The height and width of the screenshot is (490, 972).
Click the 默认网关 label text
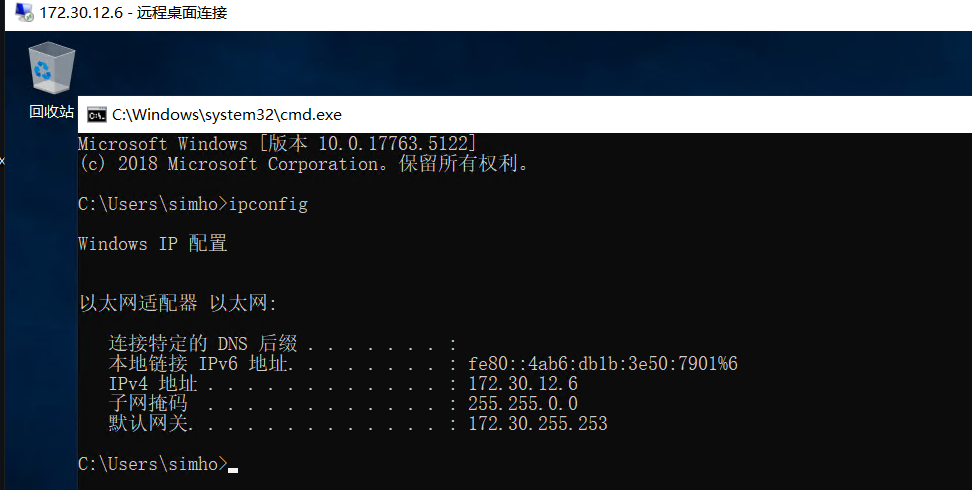click(149, 424)
